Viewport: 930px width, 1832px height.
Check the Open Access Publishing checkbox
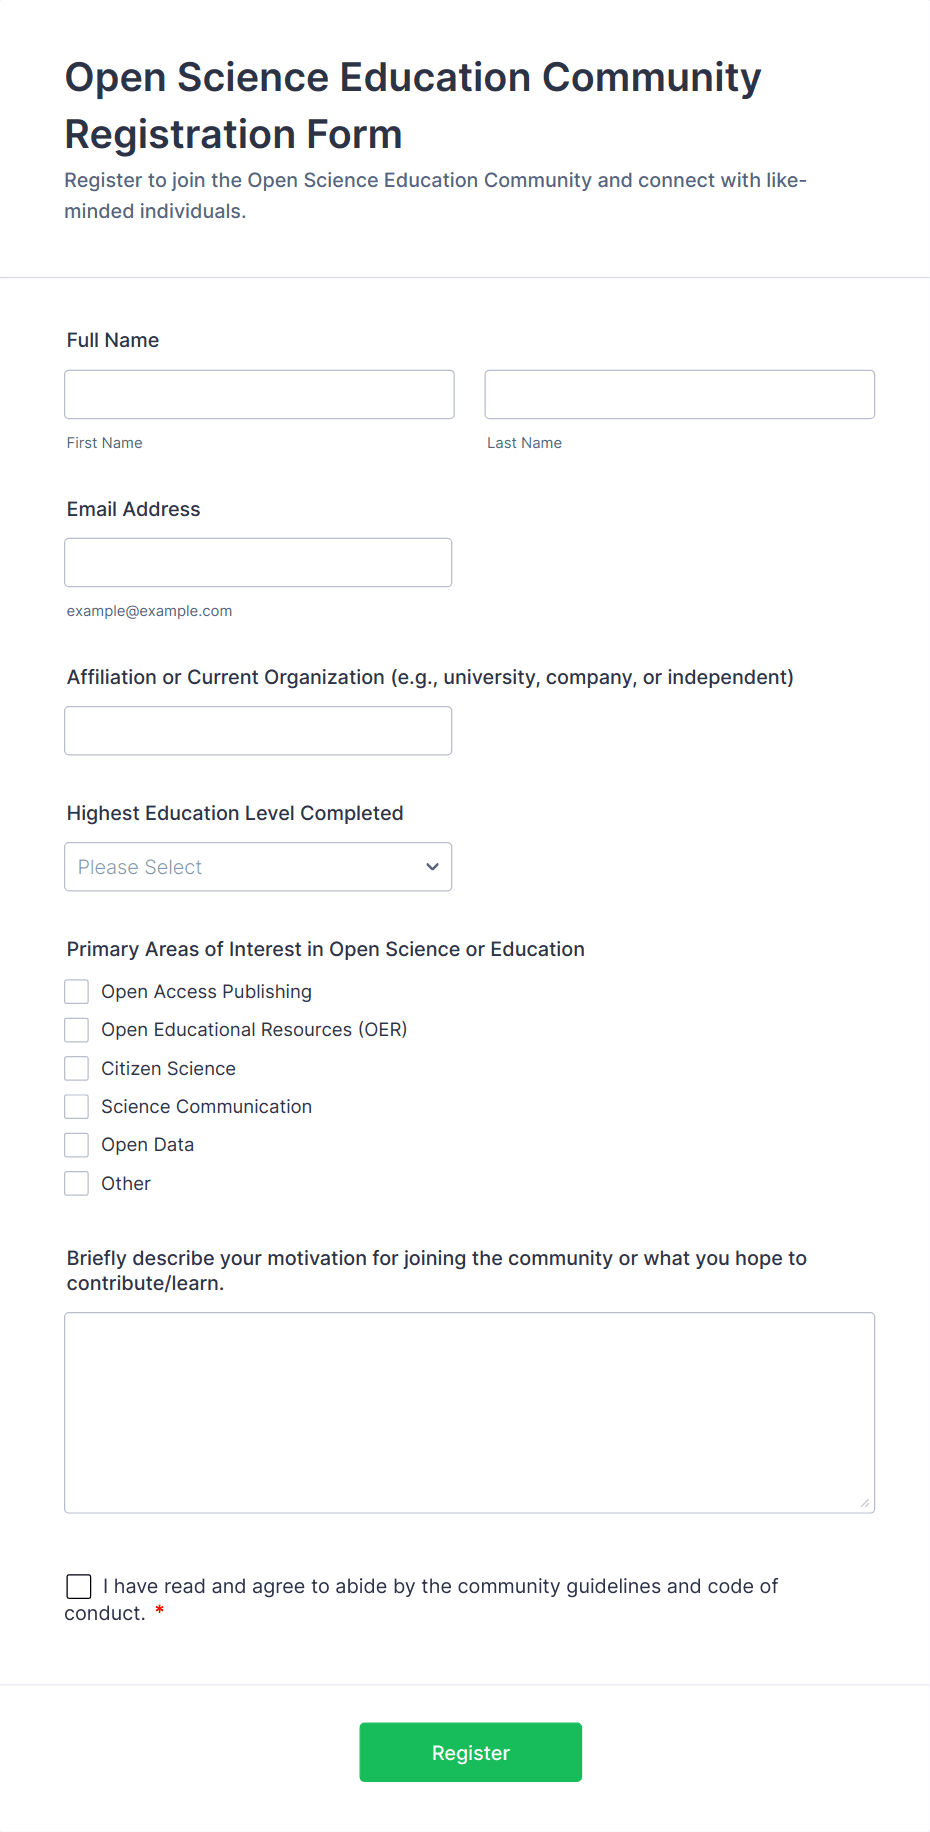77,992
